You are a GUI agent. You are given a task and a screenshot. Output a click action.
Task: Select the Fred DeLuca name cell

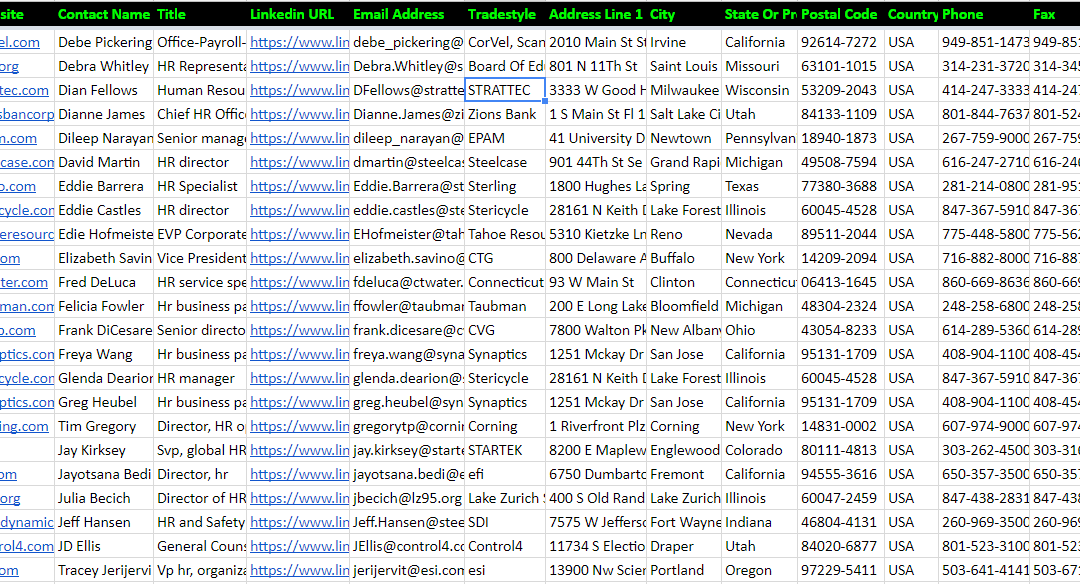click(x=104, y=282)
